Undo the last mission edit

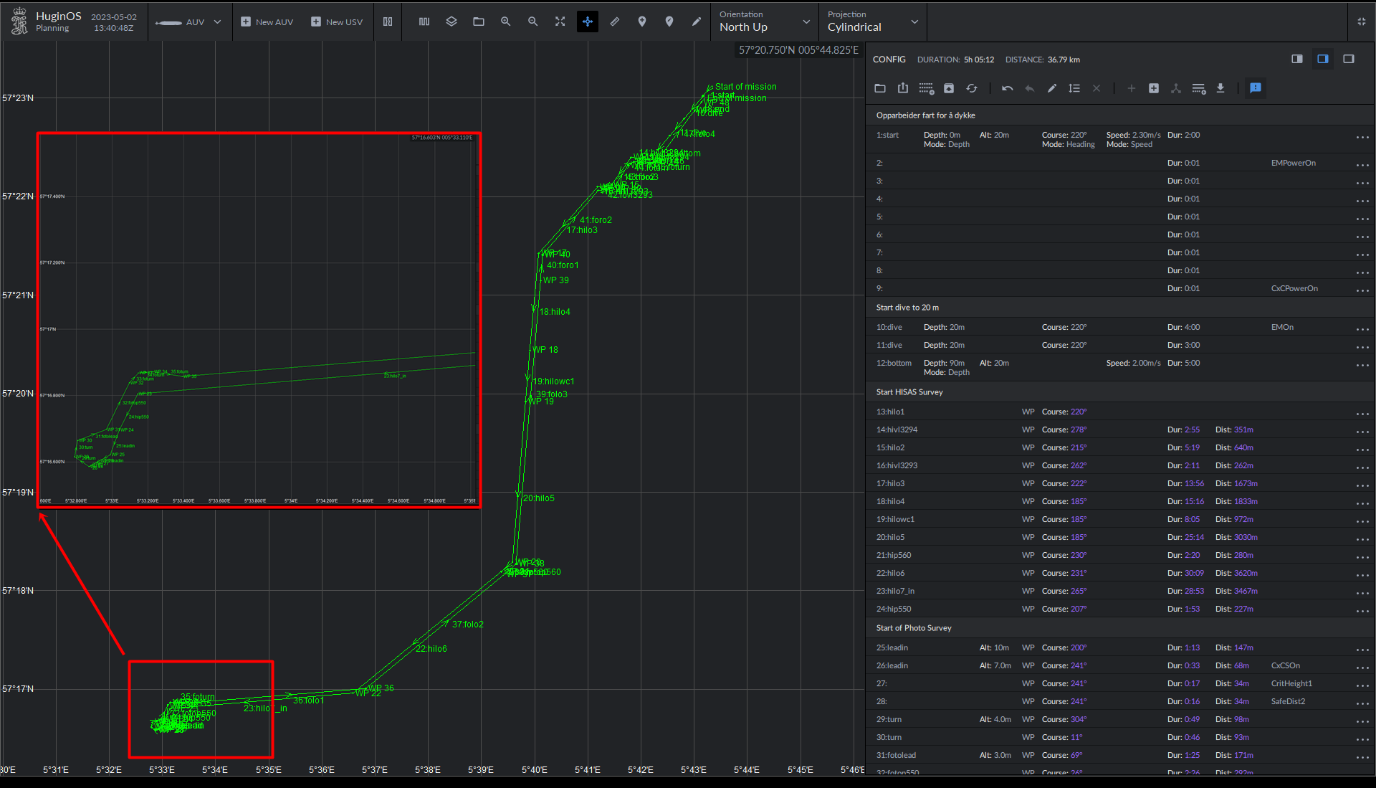pos(1007,88)
